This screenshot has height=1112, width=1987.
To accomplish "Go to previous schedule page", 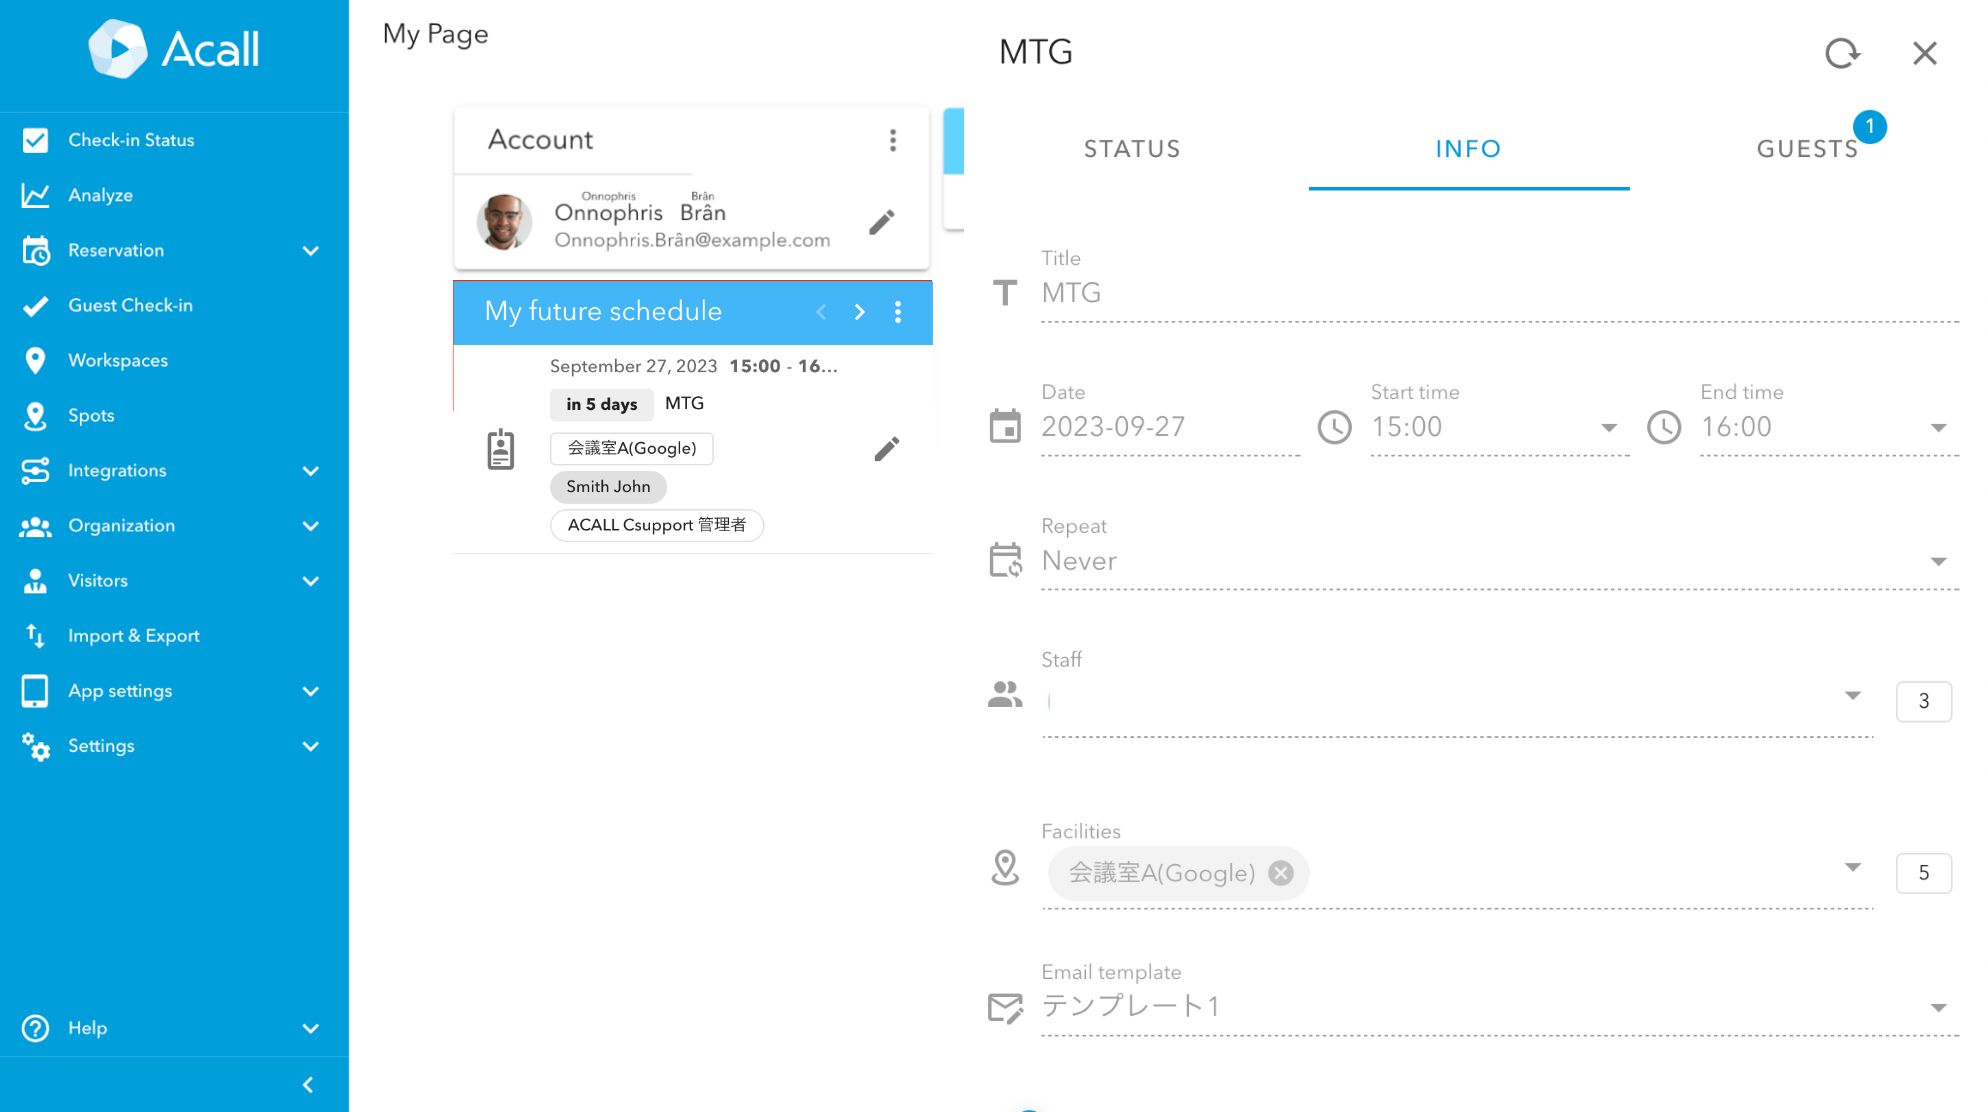I will [821, 312].
